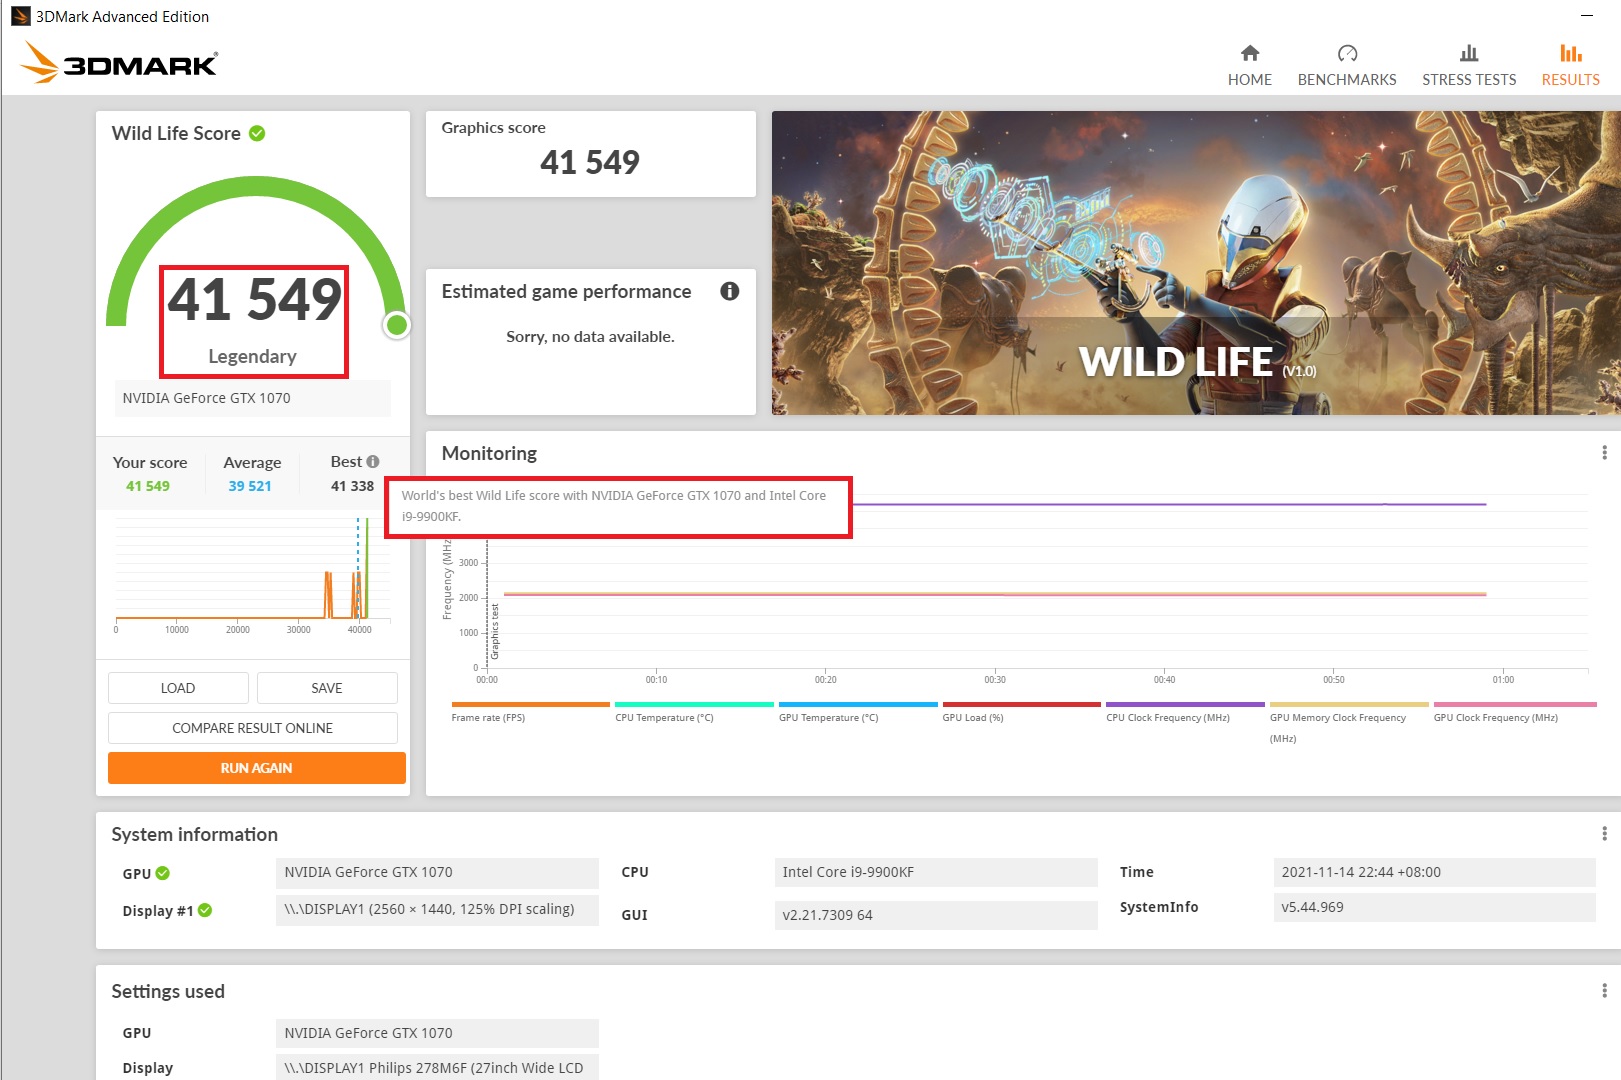Viewport: 1621px width, 1080px height.
Task: Click the System information GPU value field
Action: 437,872
